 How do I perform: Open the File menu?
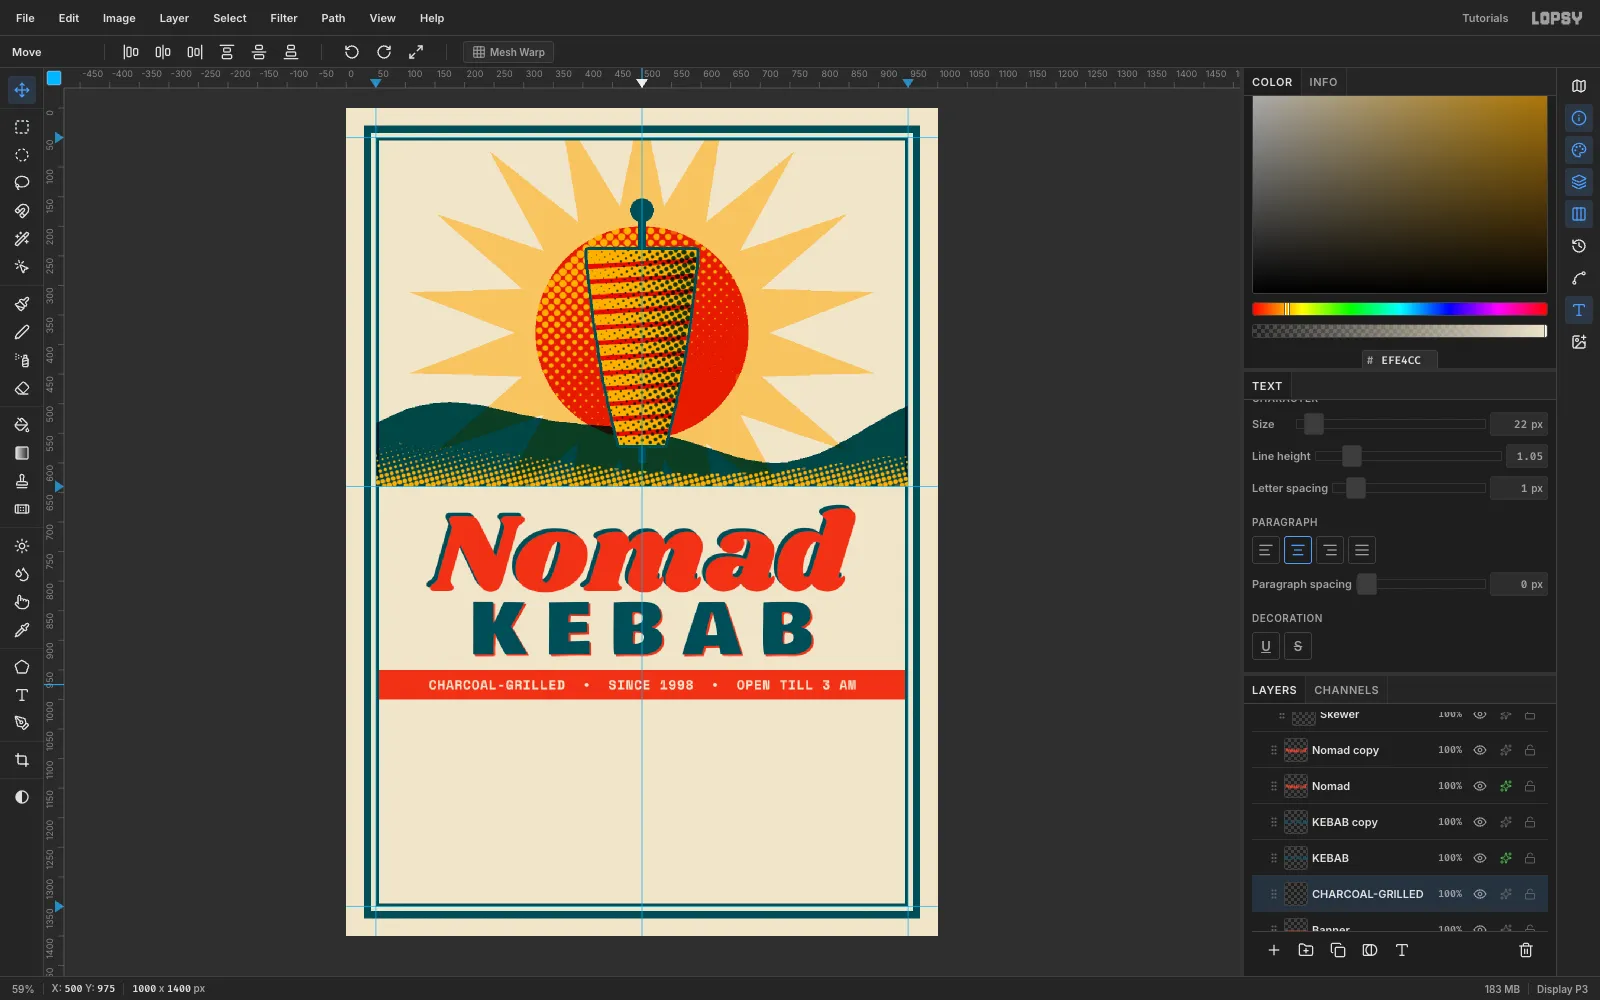[25, 18]
